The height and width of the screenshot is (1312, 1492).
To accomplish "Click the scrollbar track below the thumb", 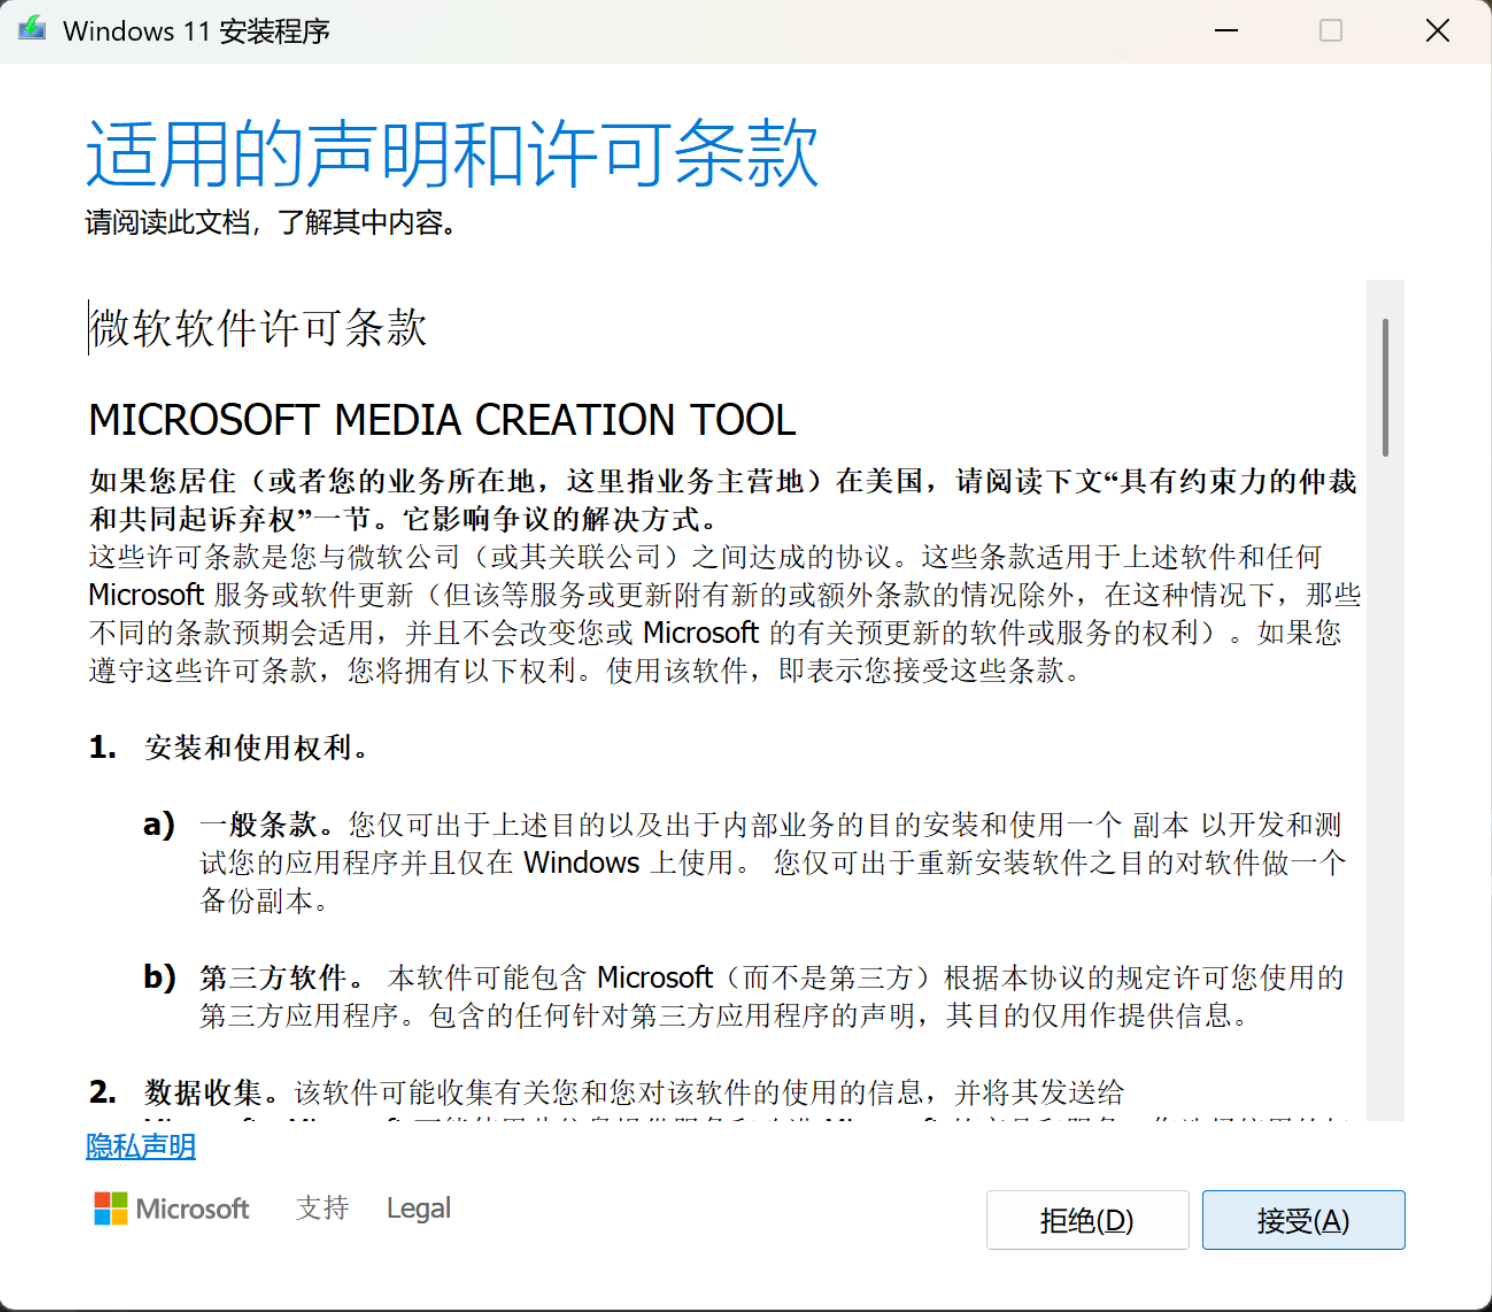I will click(x=1385, y=790).
